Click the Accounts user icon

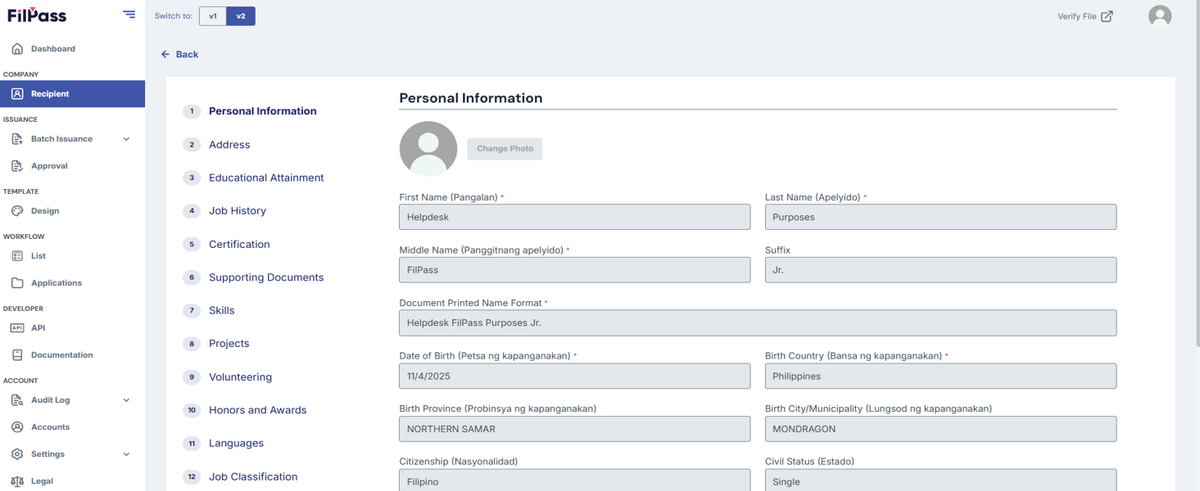[x=17, y=427]
